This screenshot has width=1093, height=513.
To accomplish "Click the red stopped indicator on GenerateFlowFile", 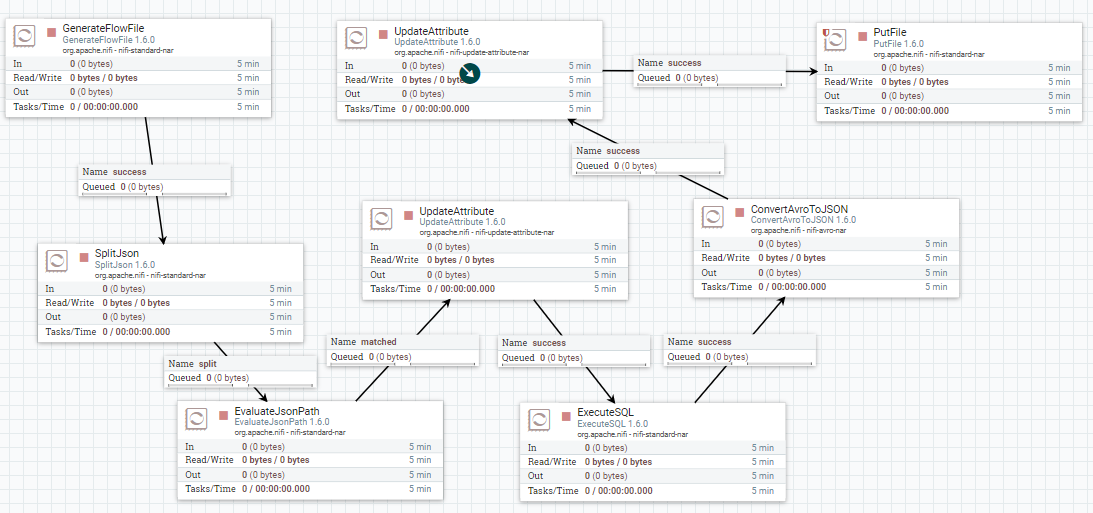I will pos(53,34).
